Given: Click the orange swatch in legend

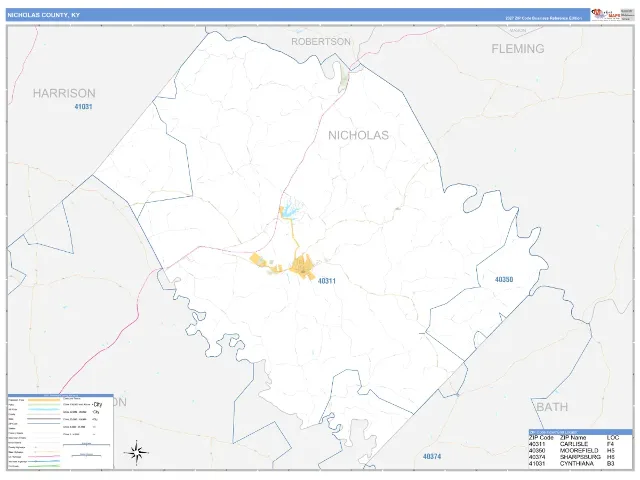Looking at the screenshot, I should [44, 400].
